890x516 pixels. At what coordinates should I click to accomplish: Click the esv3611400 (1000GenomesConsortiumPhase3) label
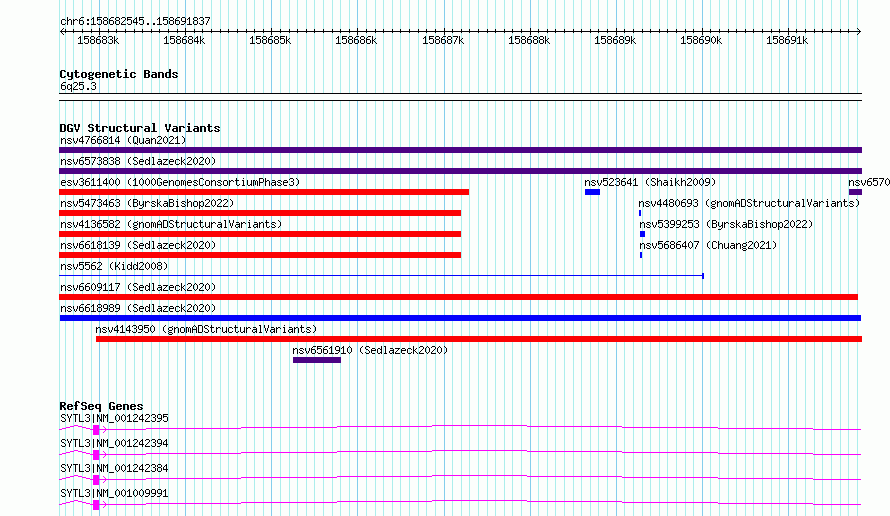click(x=180, y=182)
